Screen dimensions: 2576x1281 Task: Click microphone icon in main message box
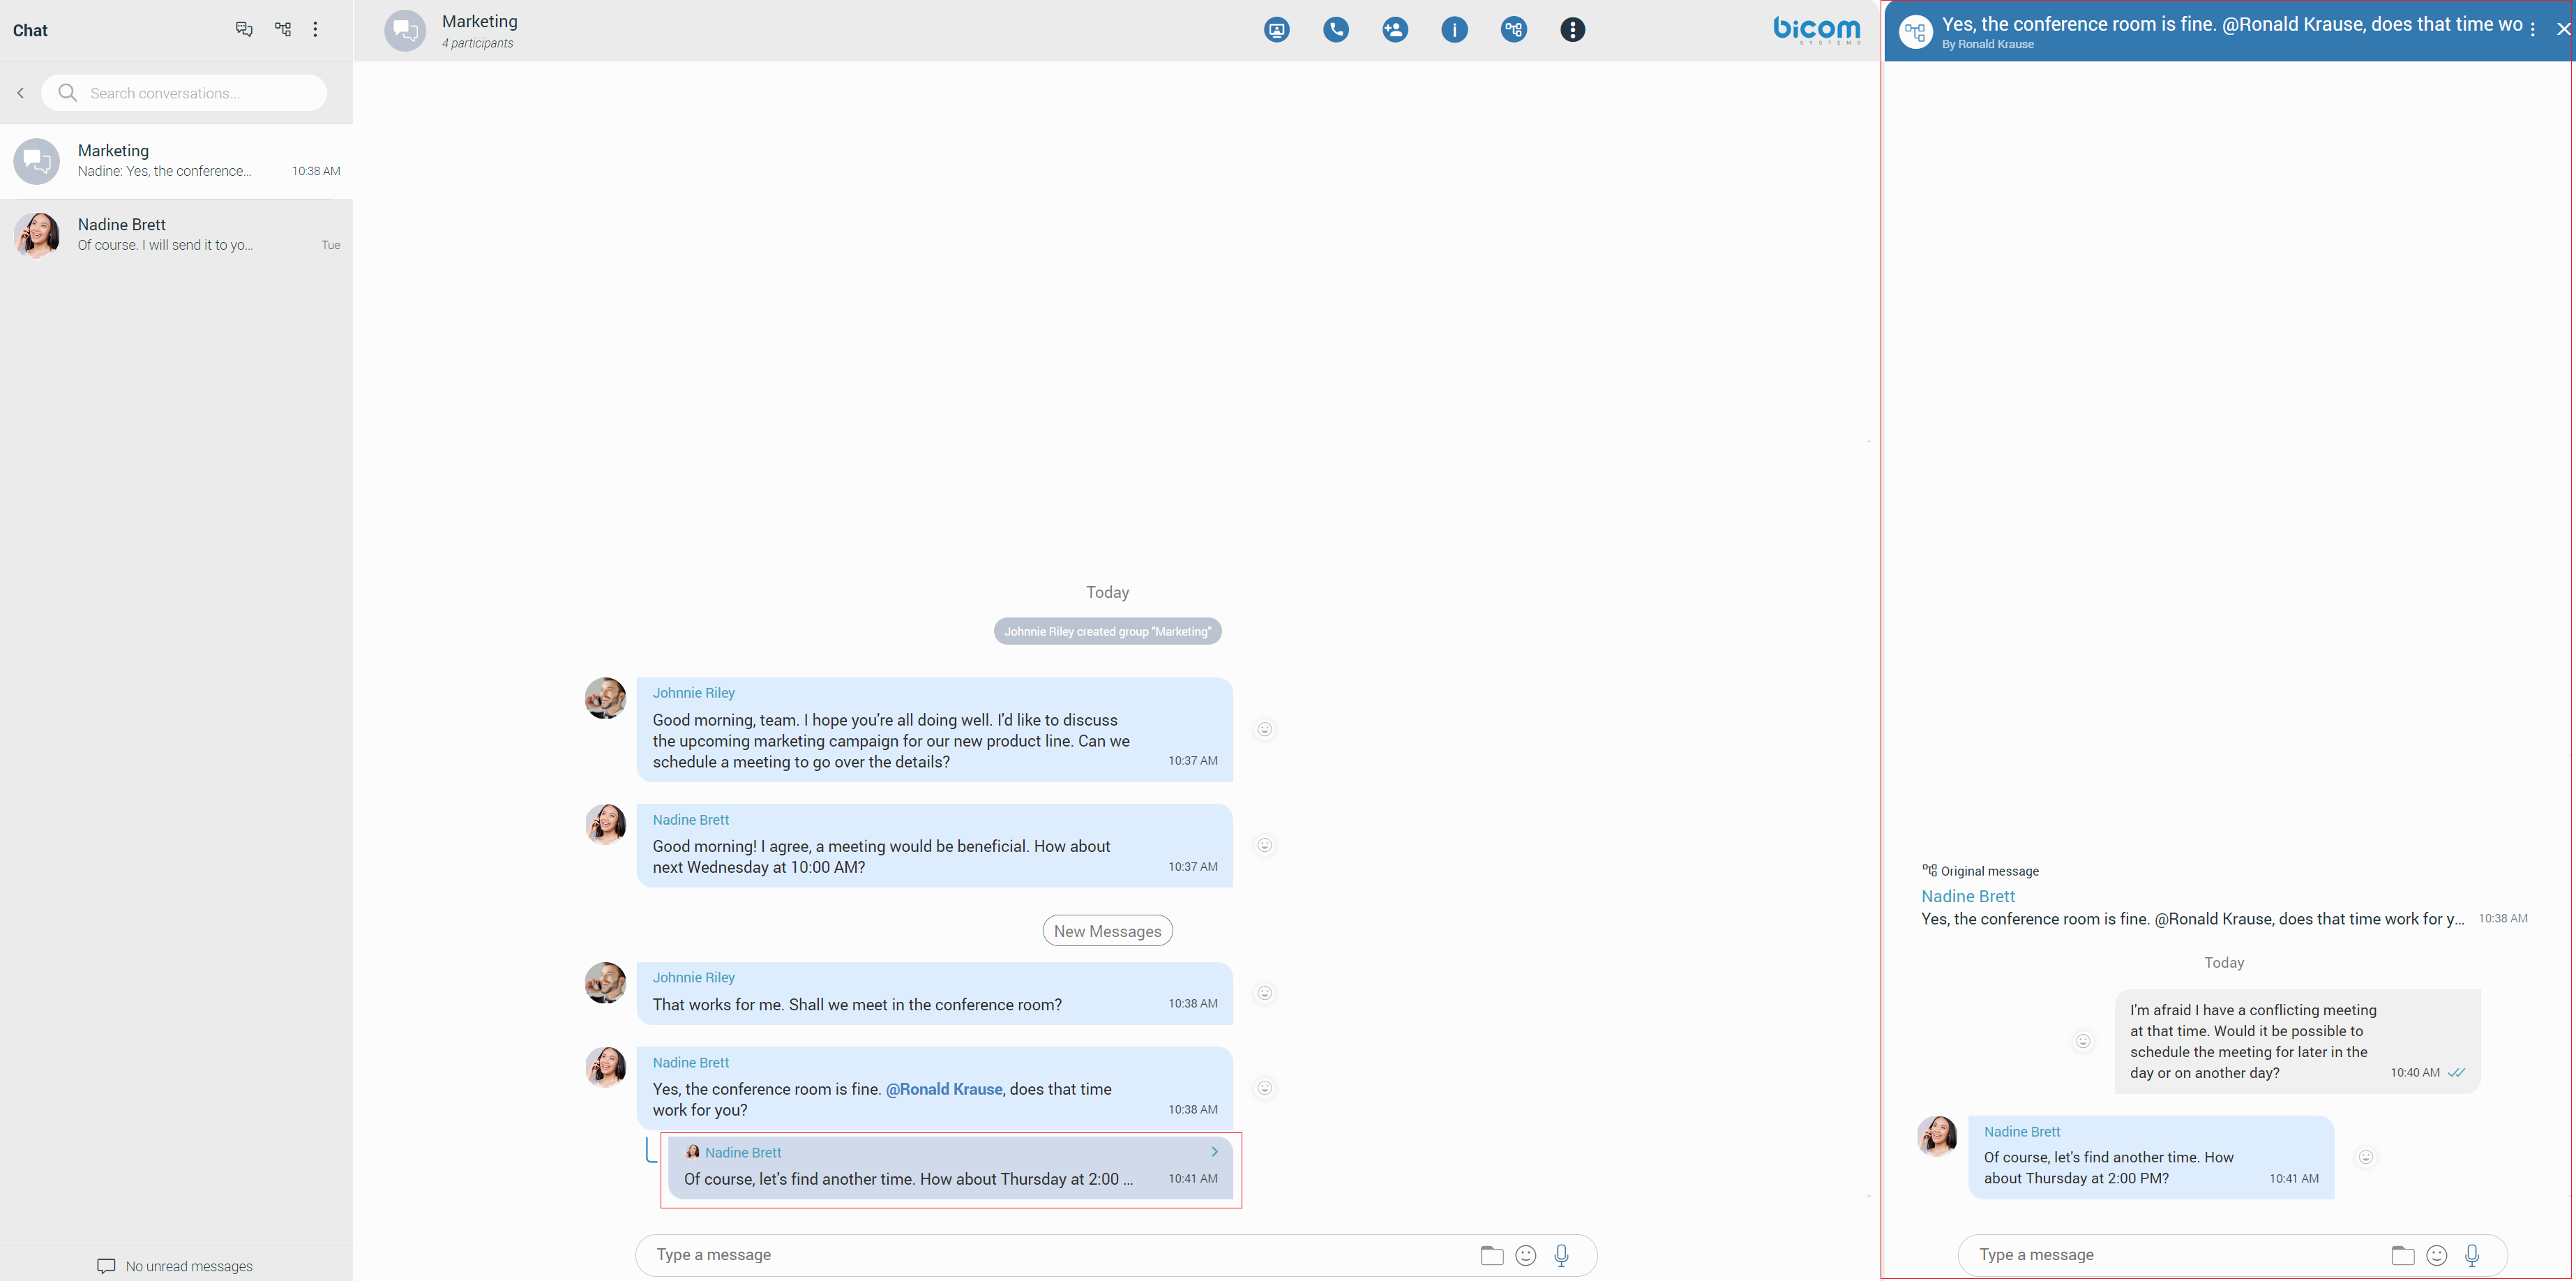click(x=1561, y=1255)
